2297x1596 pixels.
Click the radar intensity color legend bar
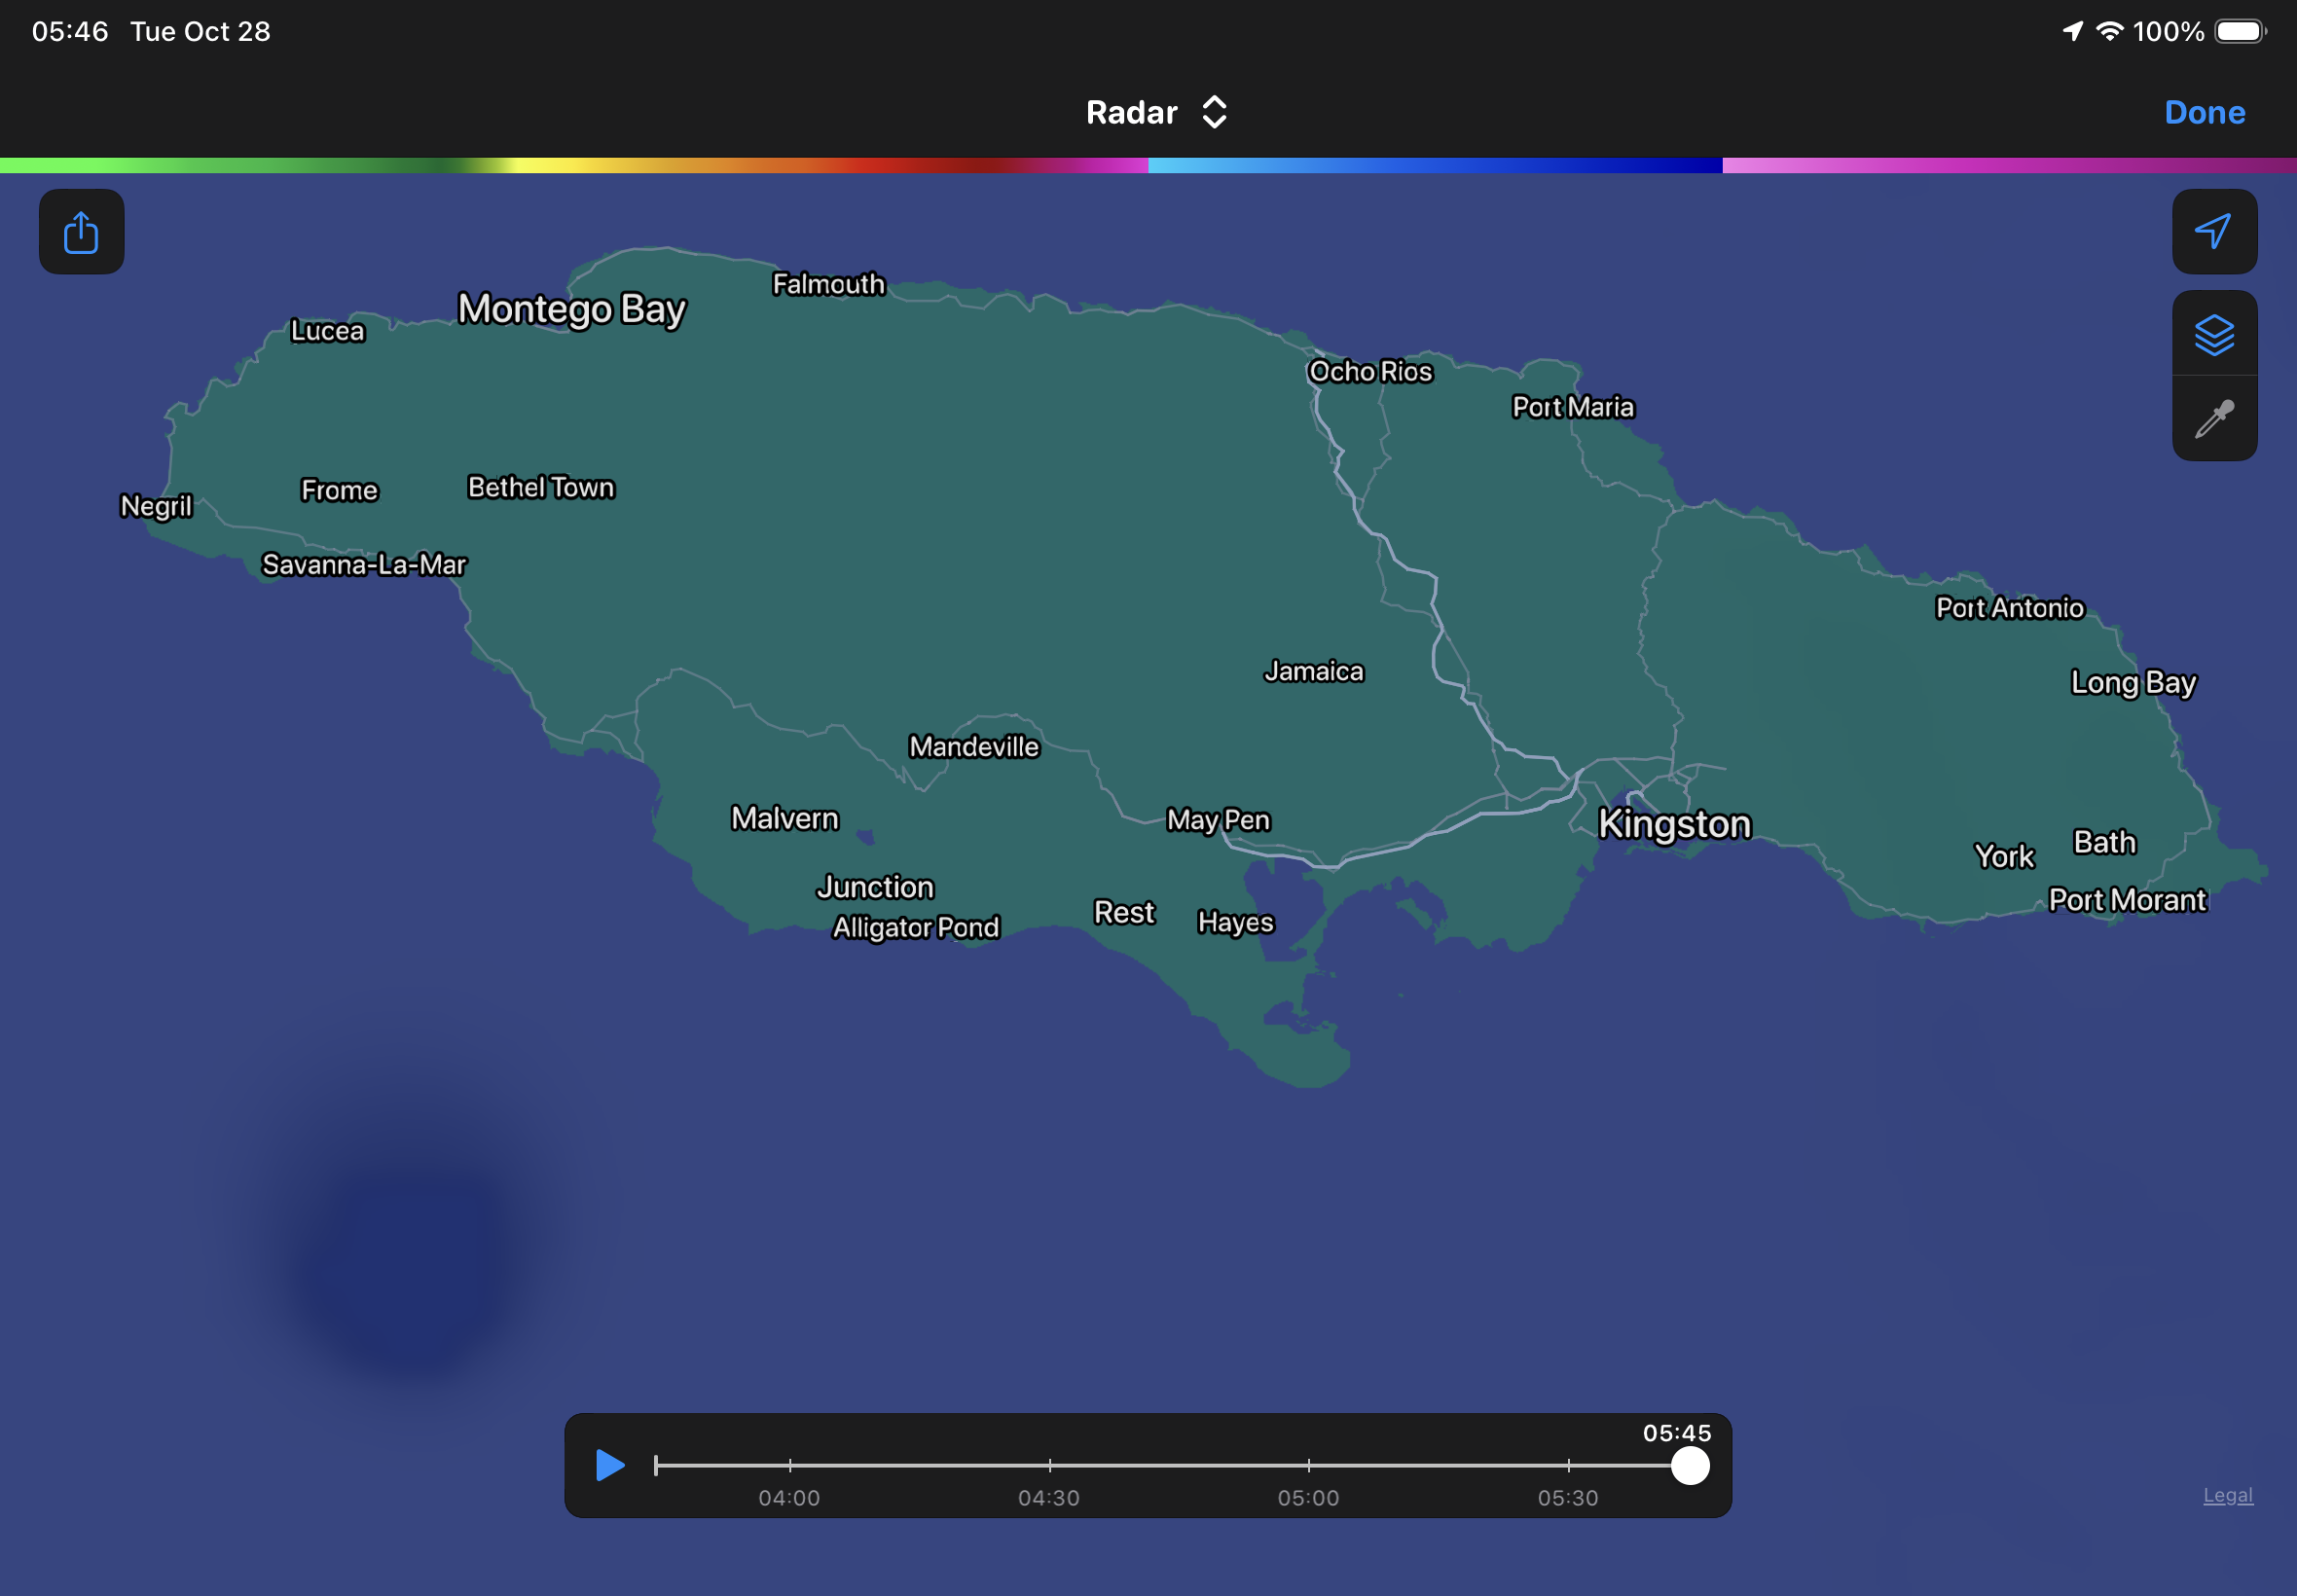[1148, 165]
